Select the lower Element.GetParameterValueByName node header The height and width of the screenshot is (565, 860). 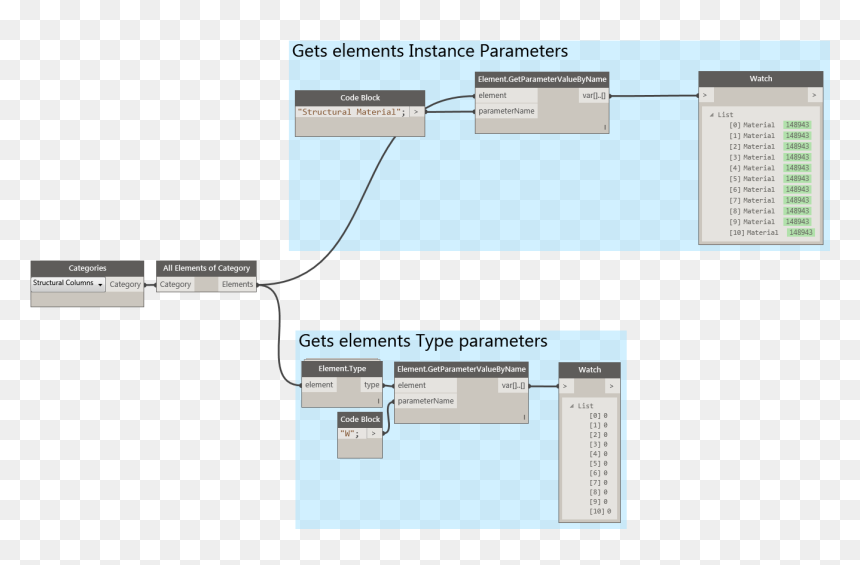(461, 369)
